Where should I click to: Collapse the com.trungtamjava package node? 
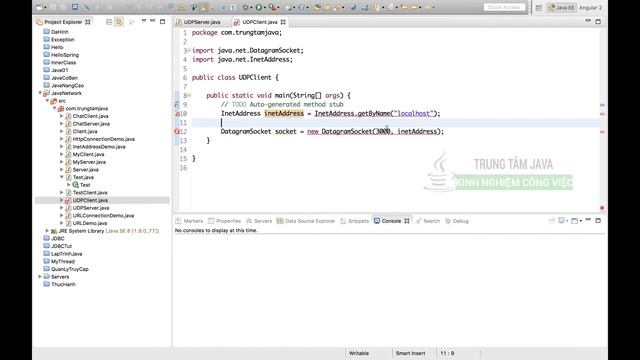click(x=54, y=109)
